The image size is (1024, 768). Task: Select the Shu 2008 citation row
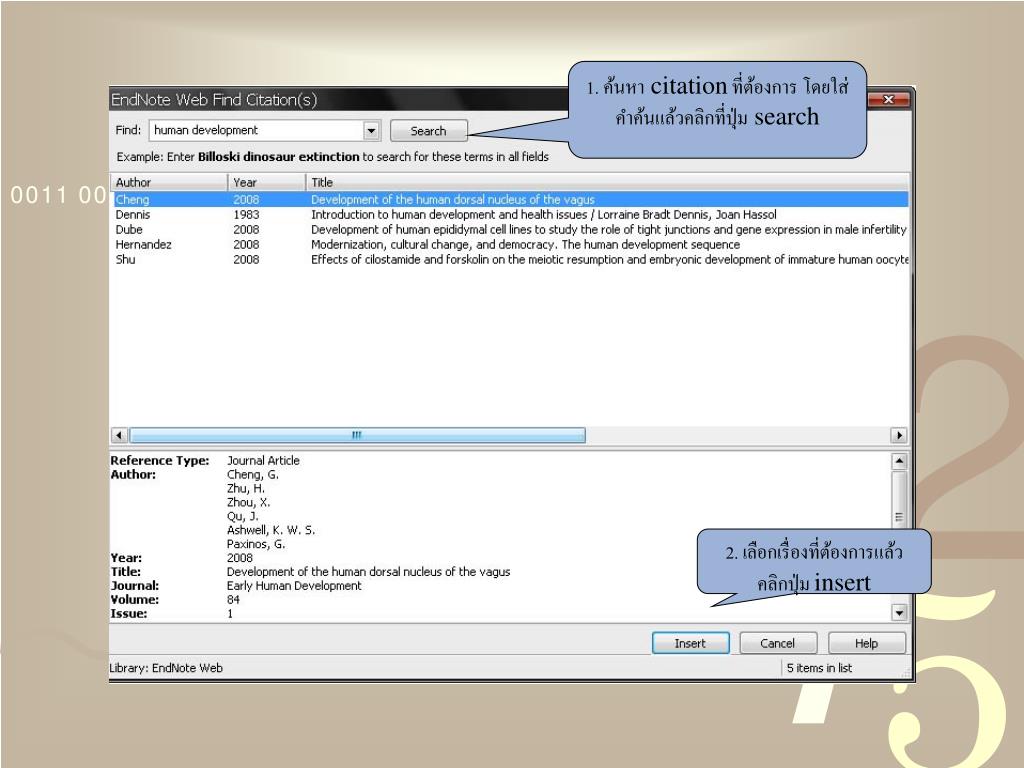tap(510, 259)
